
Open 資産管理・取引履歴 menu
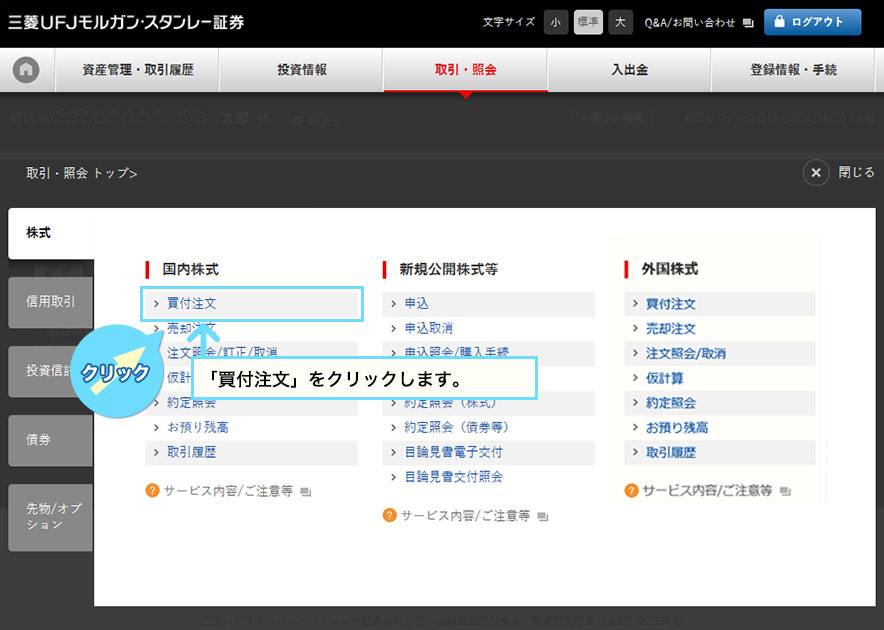[x=138, y=70]
